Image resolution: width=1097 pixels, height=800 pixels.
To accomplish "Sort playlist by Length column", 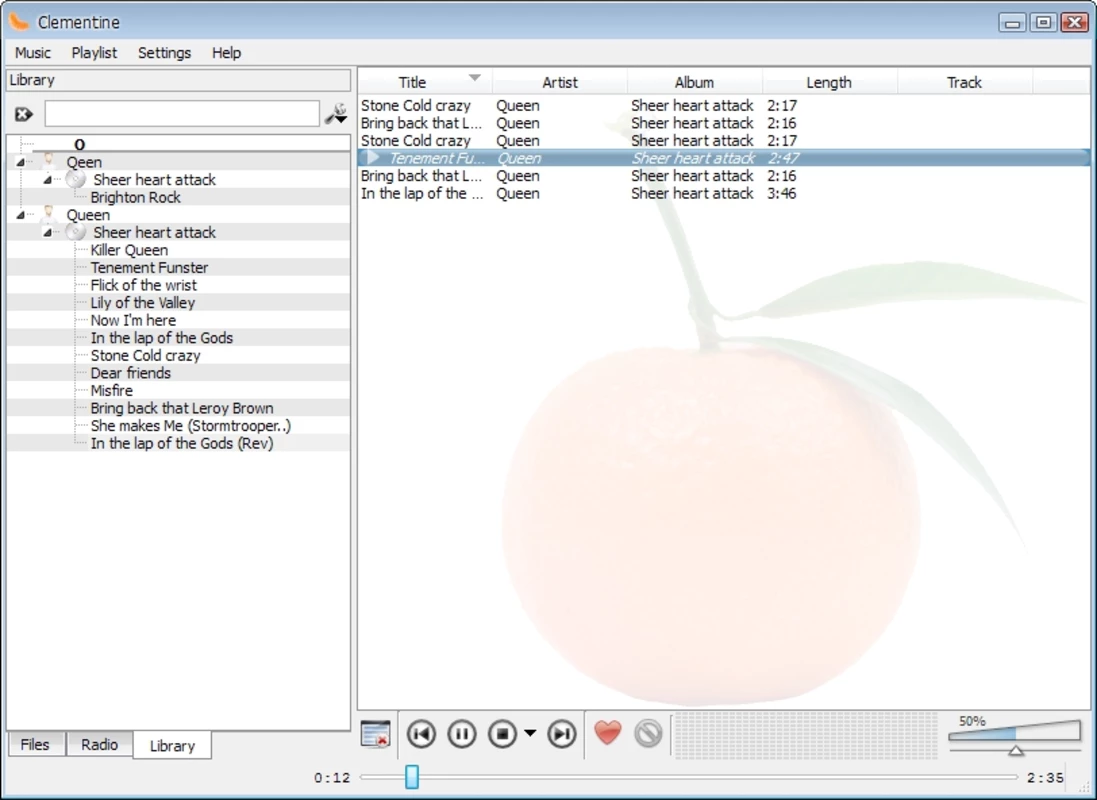I will pyautogui.click(x=829, y=82).
